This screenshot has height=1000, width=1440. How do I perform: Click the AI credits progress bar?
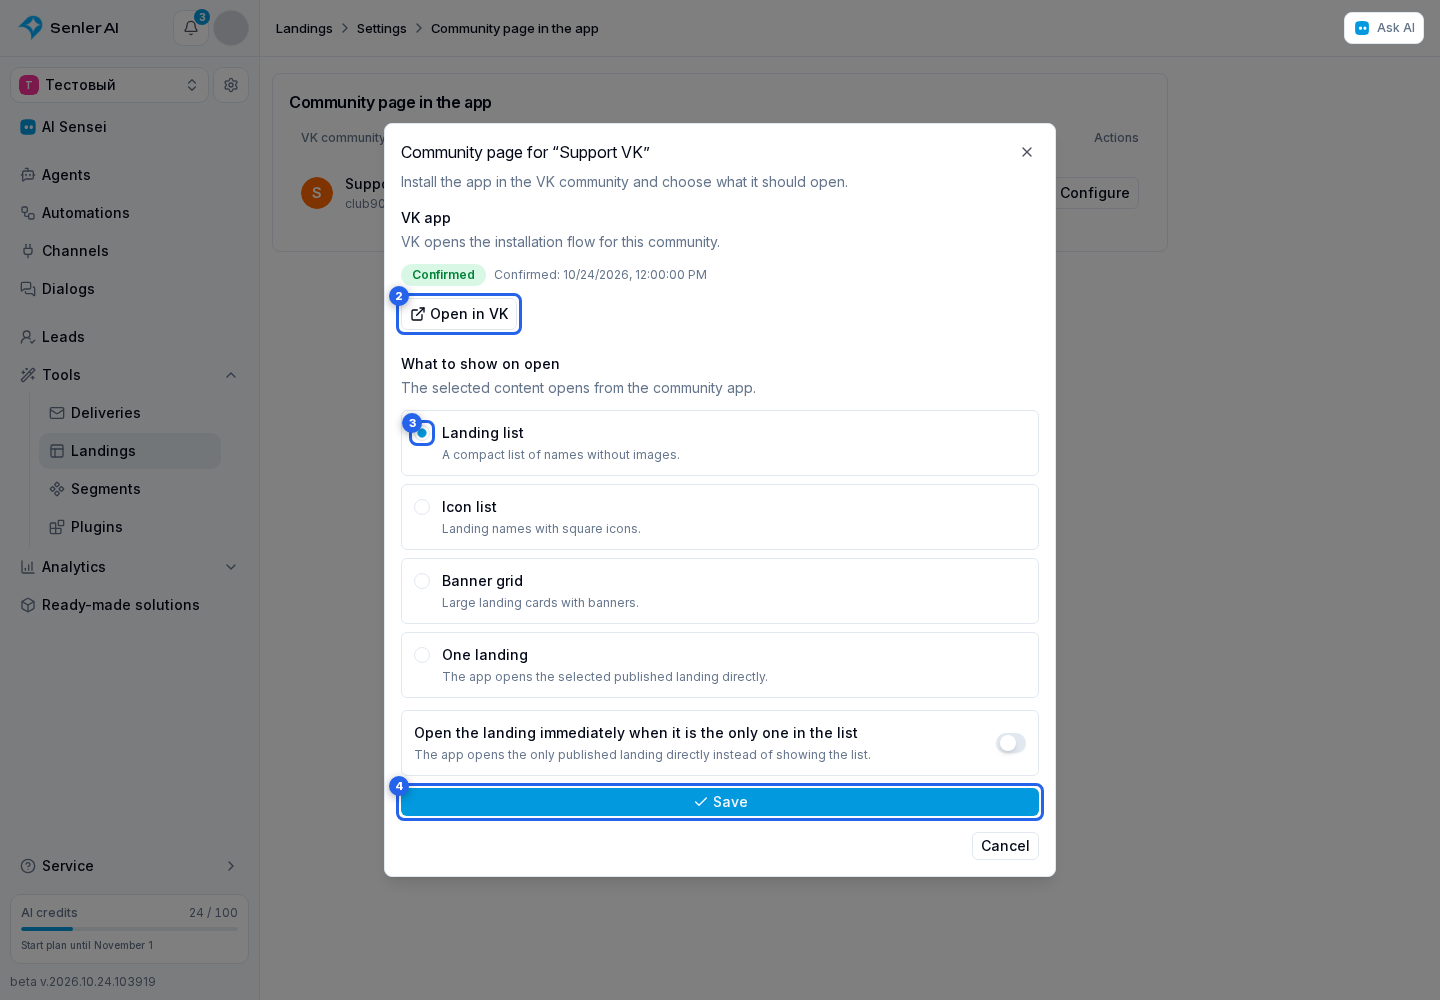click(x=130, y=929)
